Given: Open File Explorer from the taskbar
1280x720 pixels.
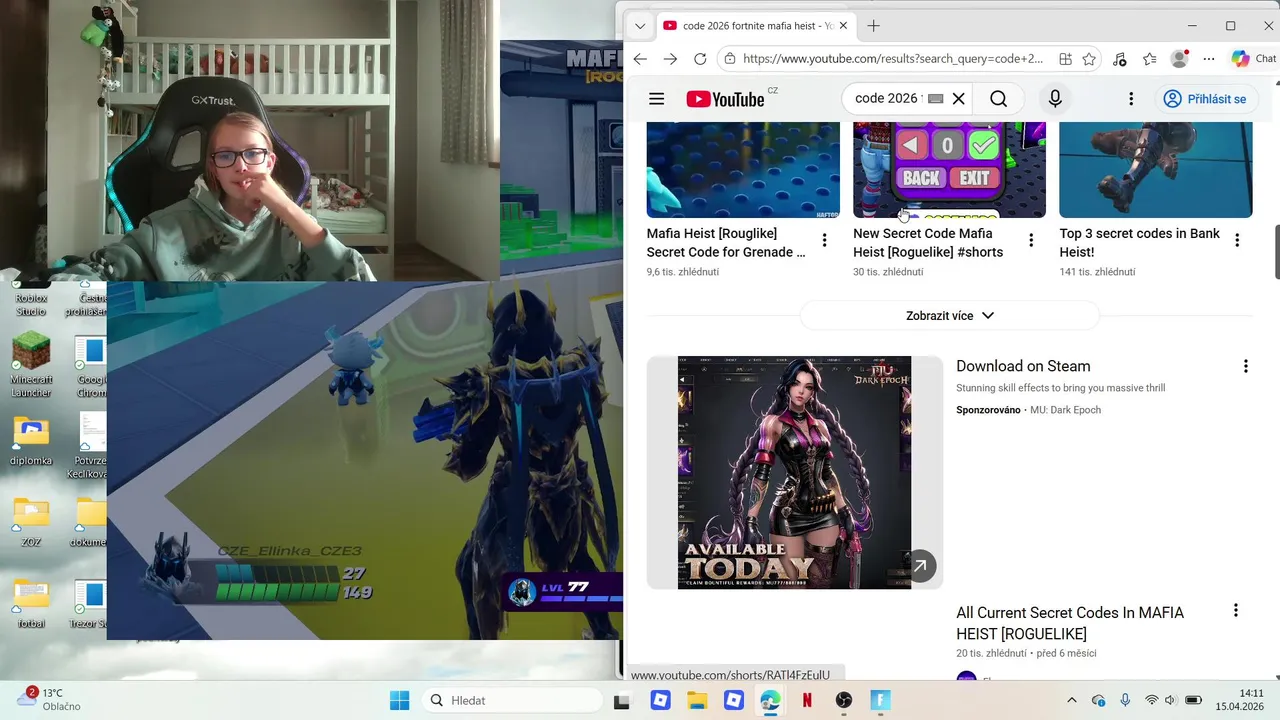Looking at the screenshot, I should point(697,700).
